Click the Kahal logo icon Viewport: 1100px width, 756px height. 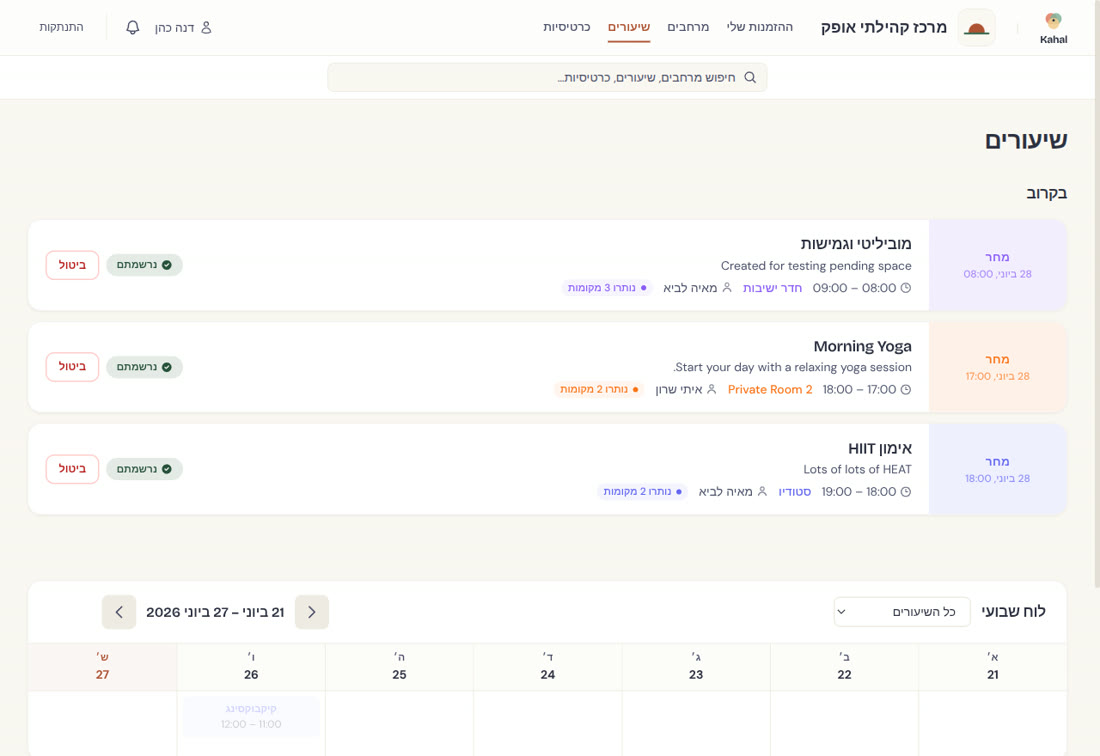(1053, 21)
